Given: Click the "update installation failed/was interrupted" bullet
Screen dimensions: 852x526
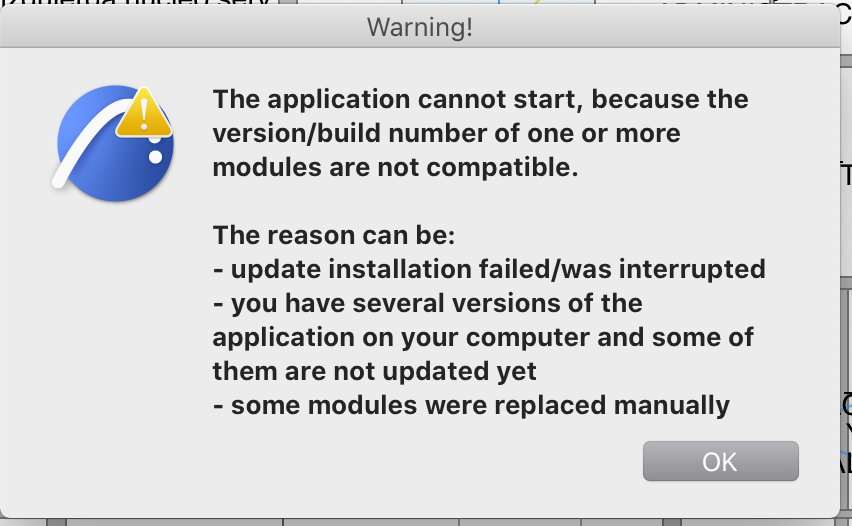Looking at the screenshot, I should [x=488, y=270].
